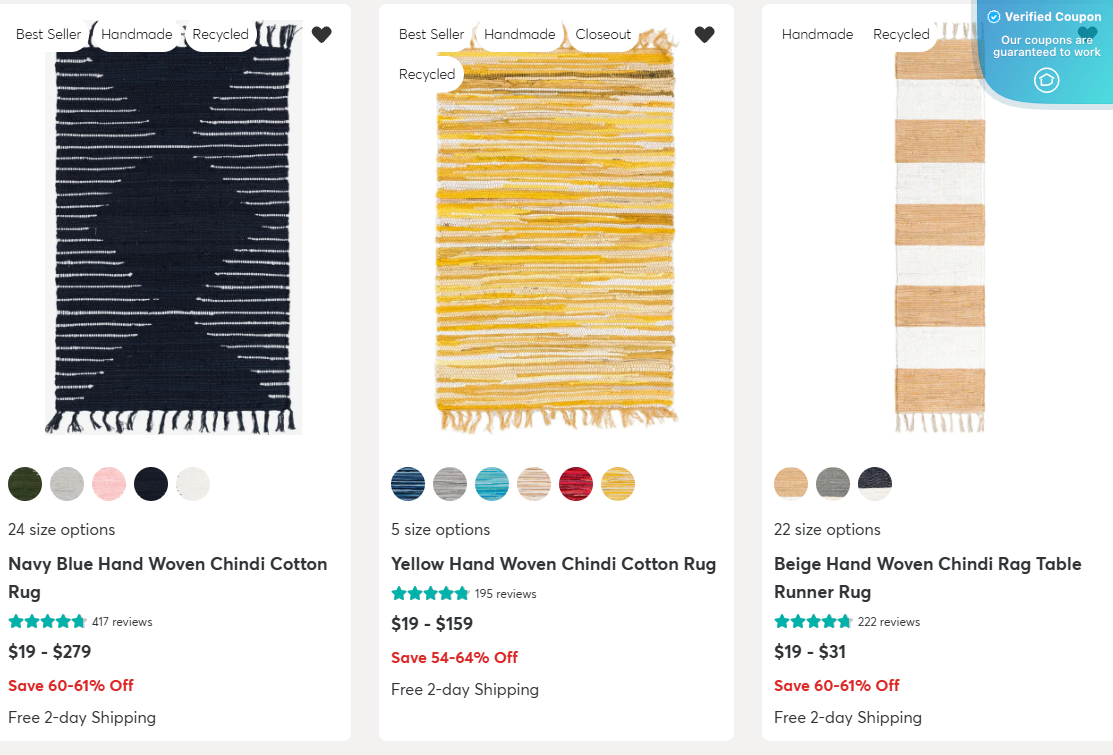Screen dimensions: 1113x755
Task: Select the Handmade tag on the beige runner card
Action: pos(817,34)
